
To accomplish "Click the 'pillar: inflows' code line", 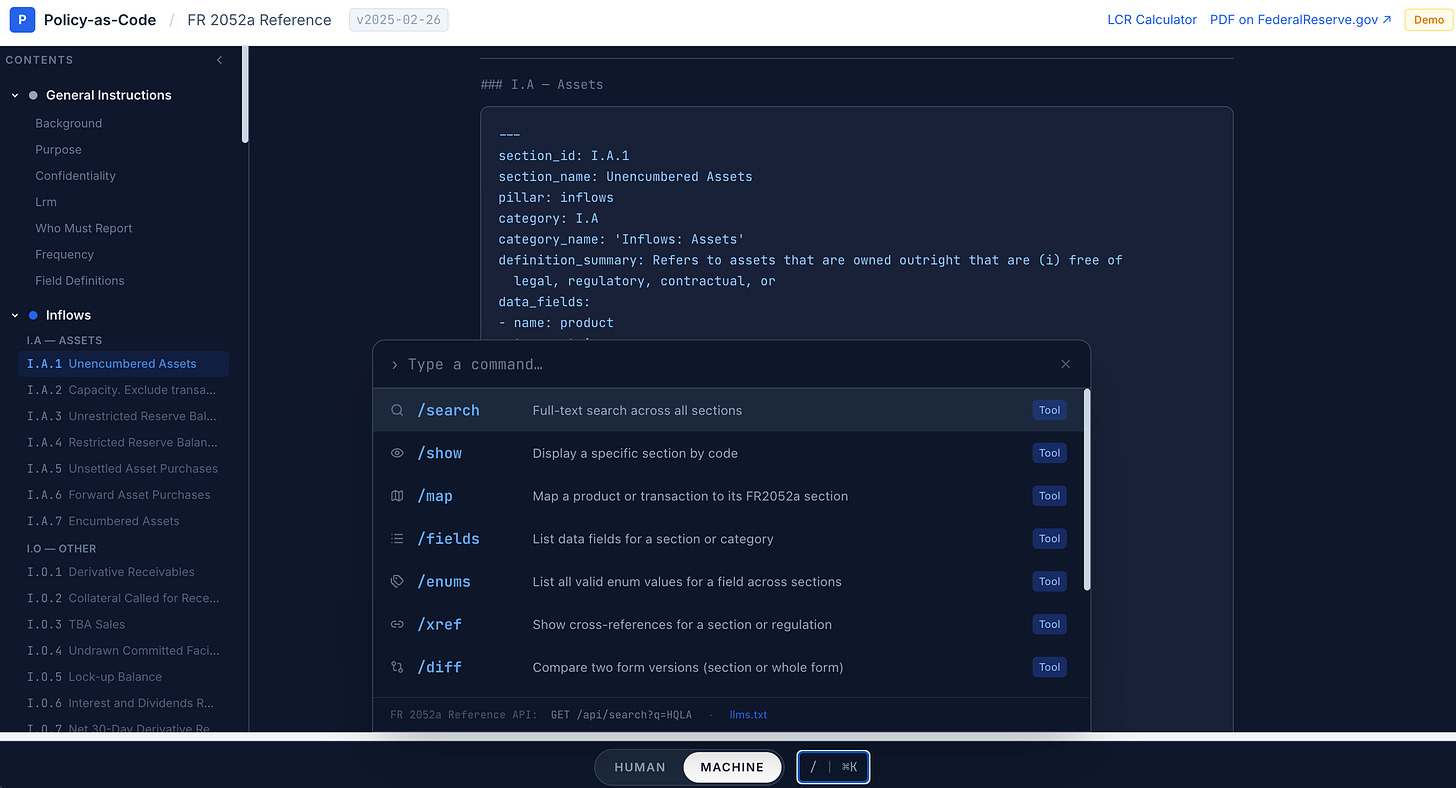I will 556,197.
